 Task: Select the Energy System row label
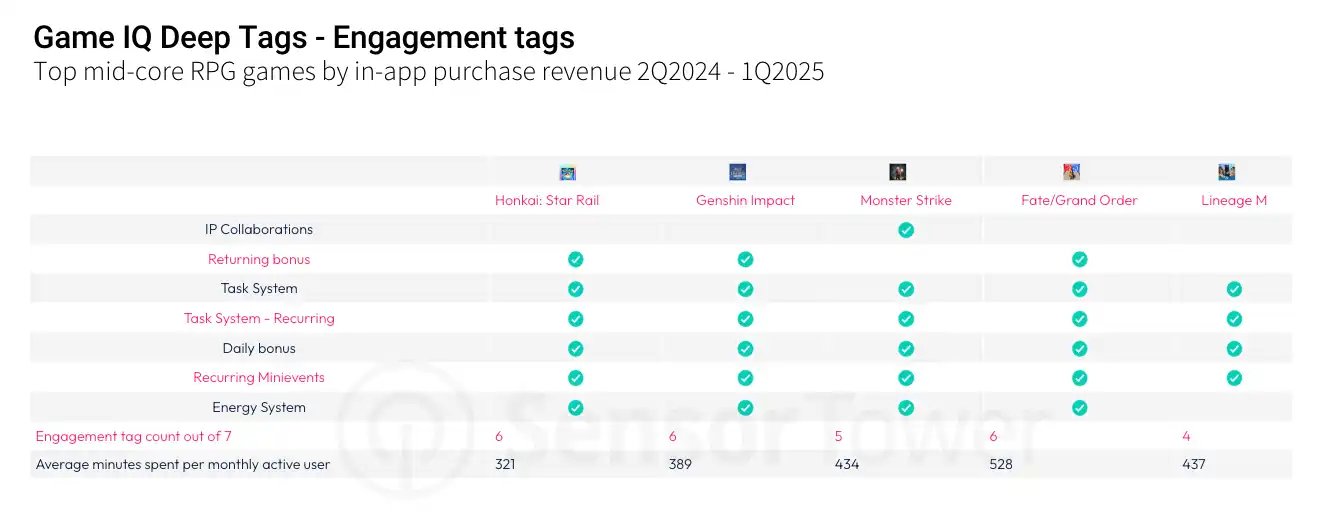259,408
